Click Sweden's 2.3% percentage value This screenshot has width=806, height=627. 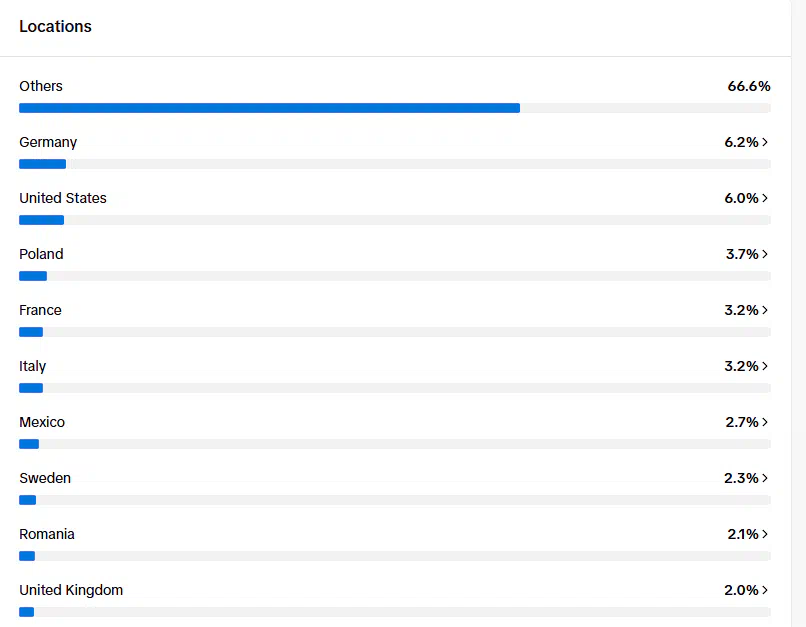(741, 478)
